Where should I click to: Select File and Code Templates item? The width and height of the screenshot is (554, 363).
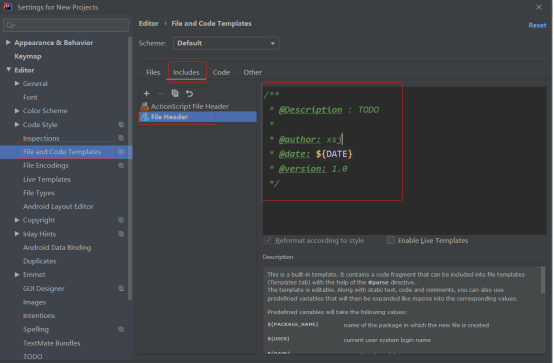point(62,152)
